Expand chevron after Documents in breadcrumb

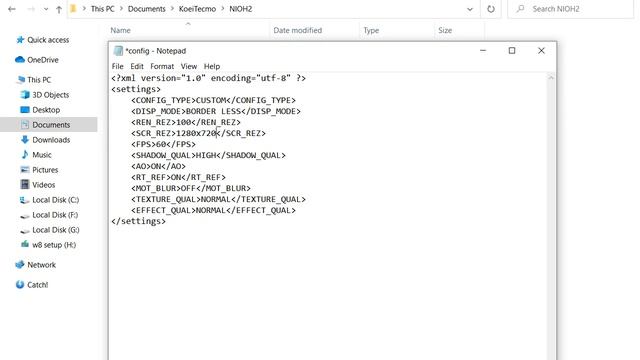[x=172, y=9]
